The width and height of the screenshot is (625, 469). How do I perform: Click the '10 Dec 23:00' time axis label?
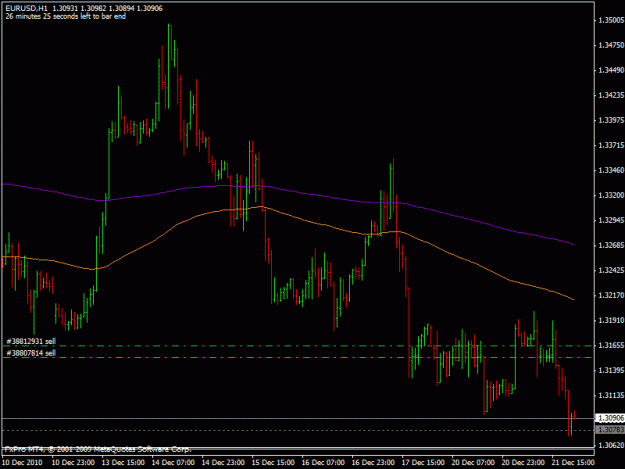[x=73, y=463]
